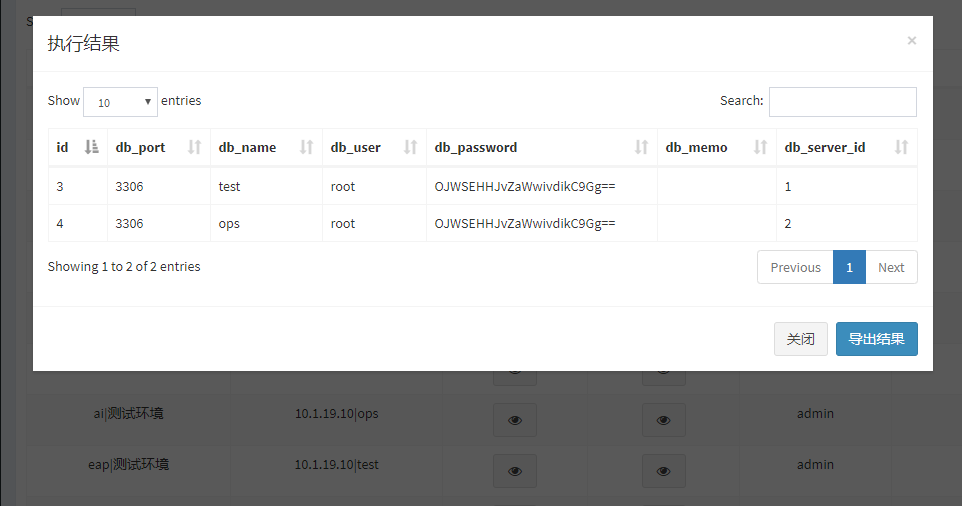Open the Show entries count dropdown
This screenshot has width=962, height=506.
120,102
